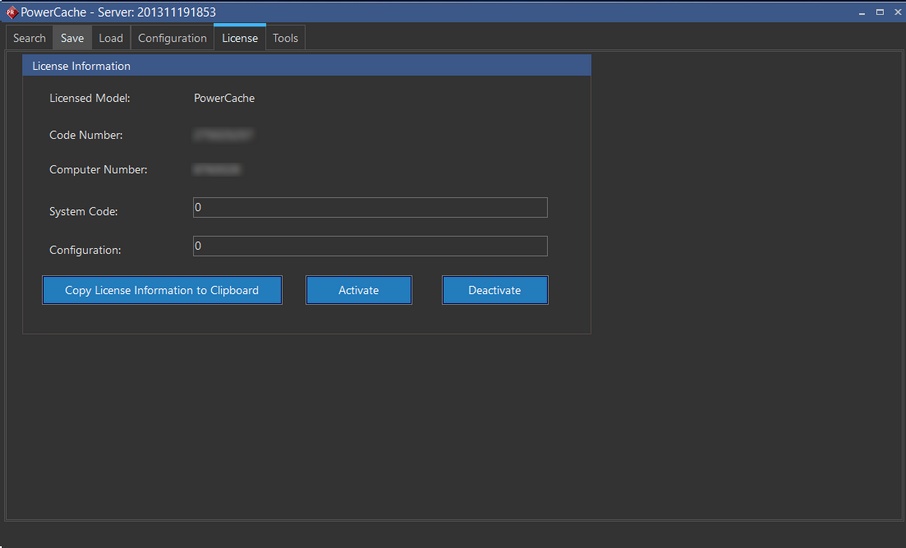Click the title bar server name text
Image resolution: width=906 pixels, height=548 pixels.
(x=118, y=12)
